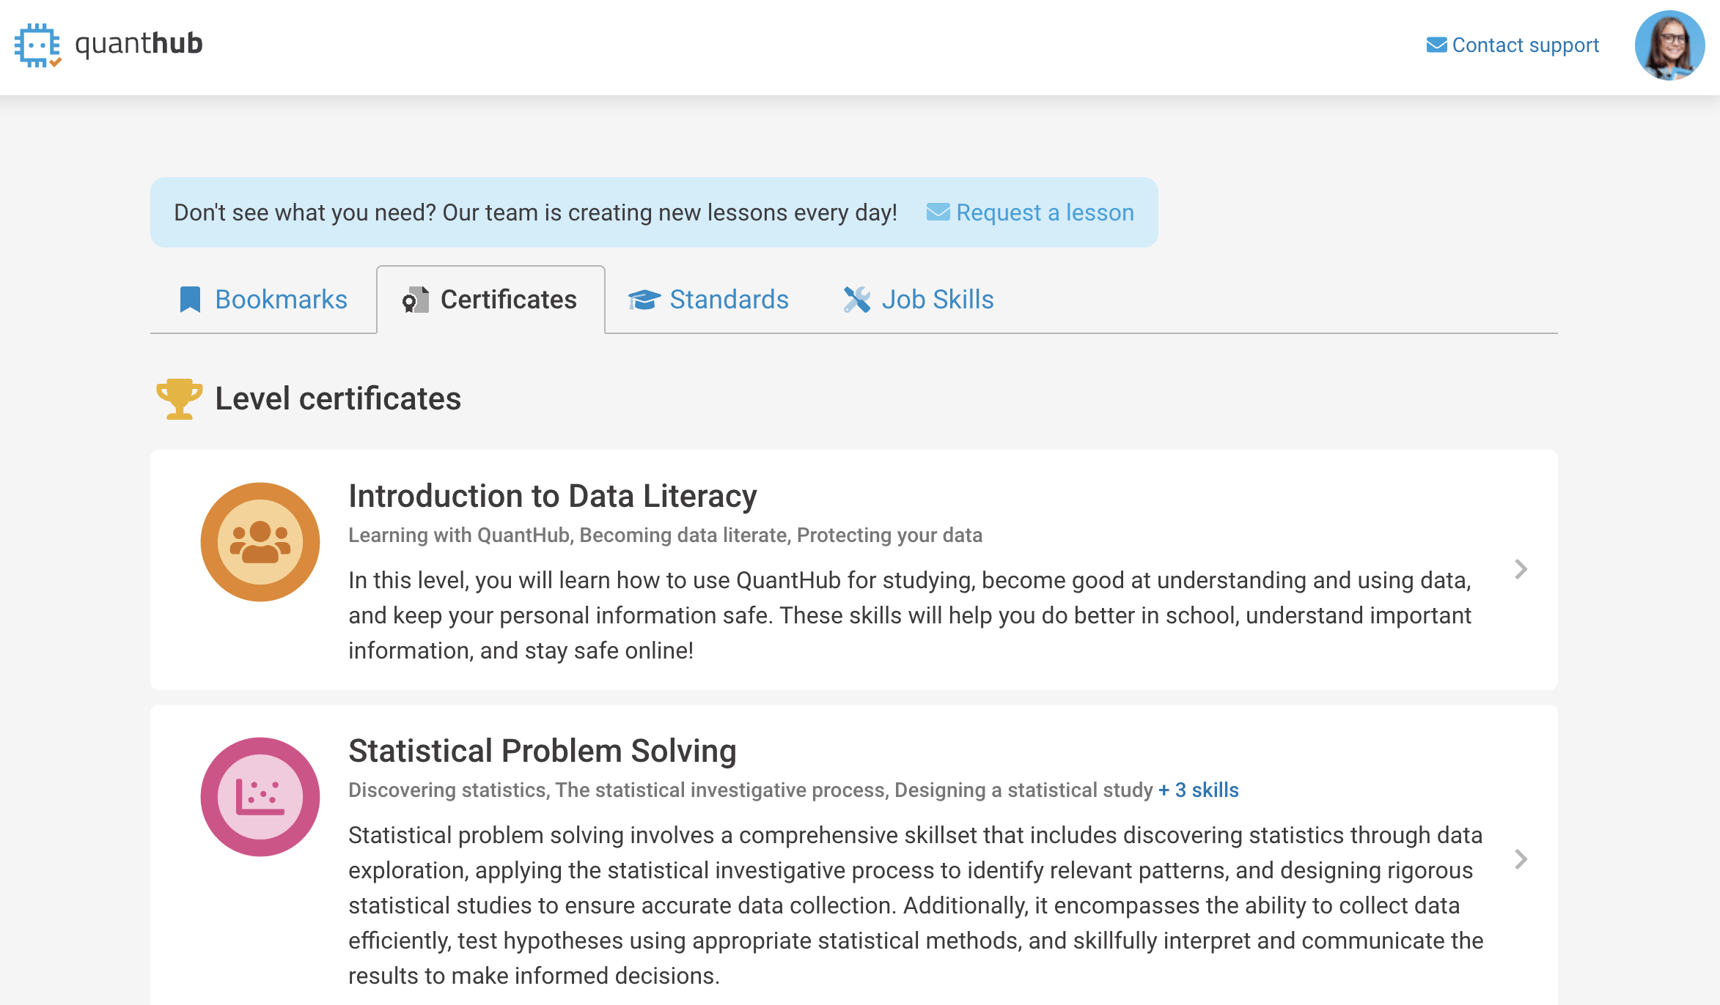Click the pink chart badge for Statistical Problem Solving
The image size is (1720, 1005).
259,797
